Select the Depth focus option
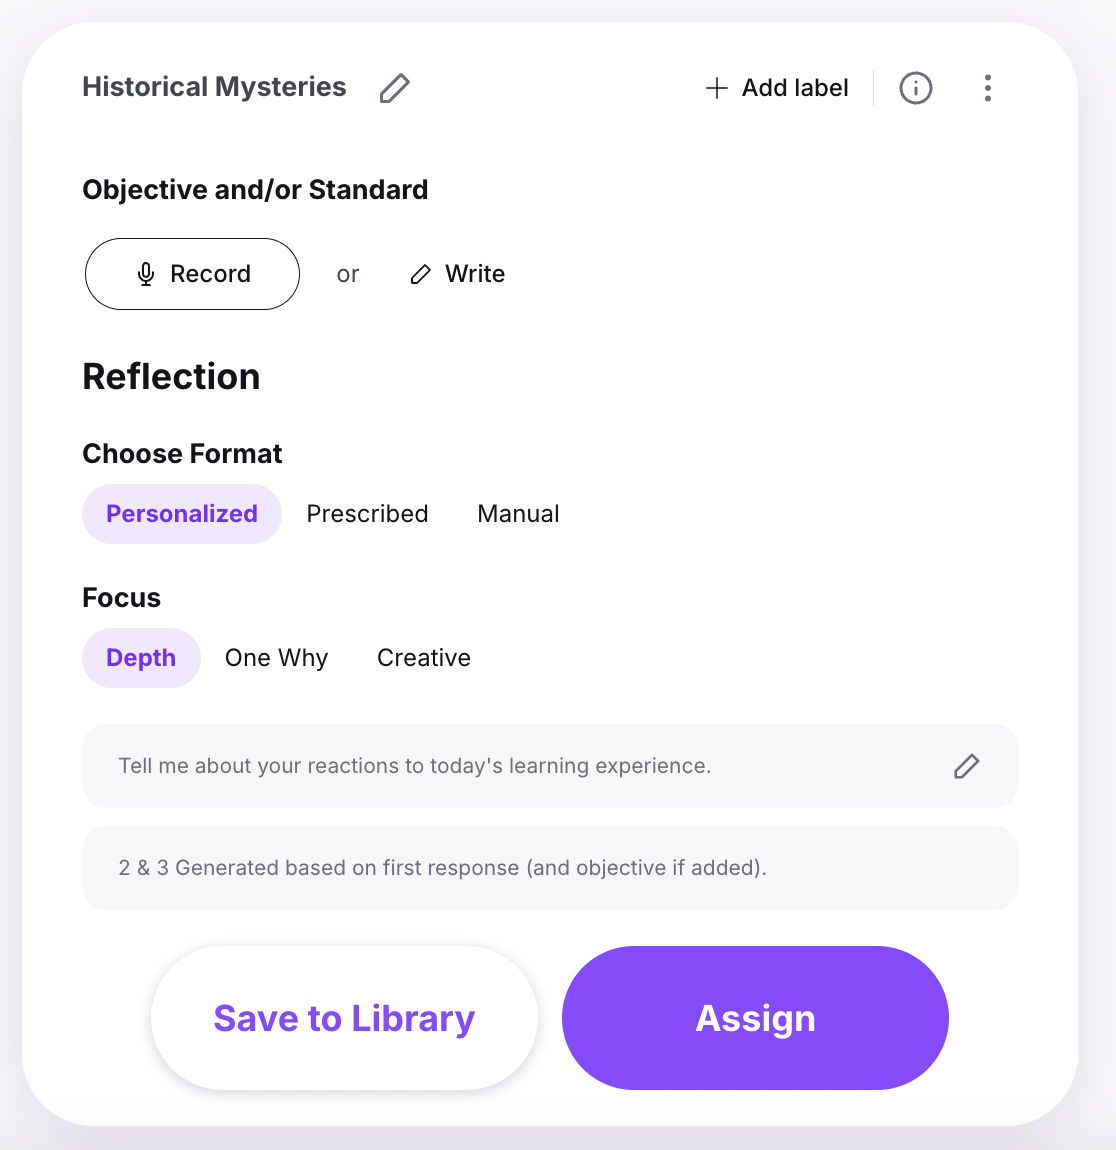 [142, 658]
